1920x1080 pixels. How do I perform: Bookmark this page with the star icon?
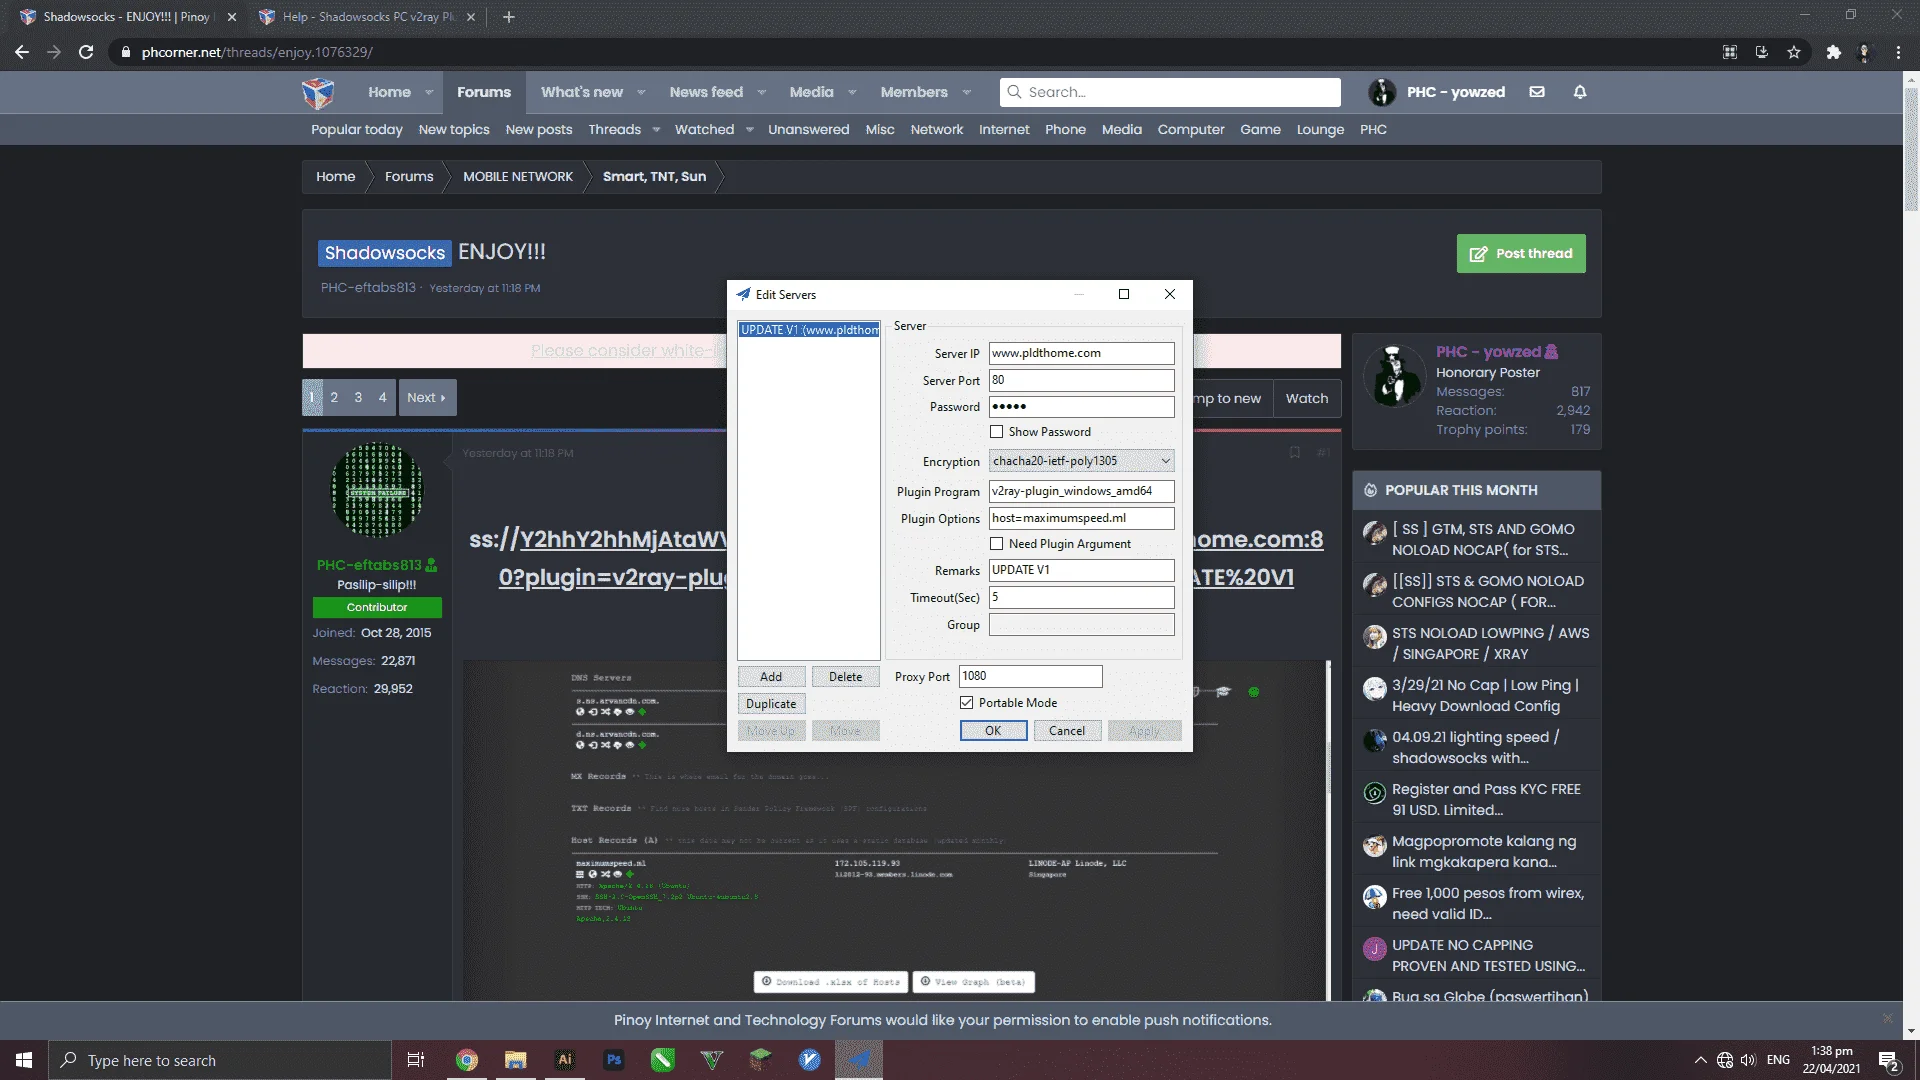coord(1794,52)
